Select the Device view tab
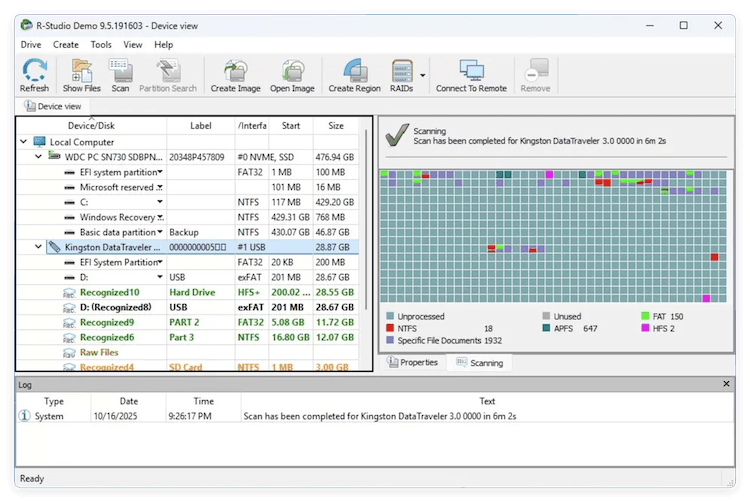Screen dimensions: 750x502 [x=58, y=106]
